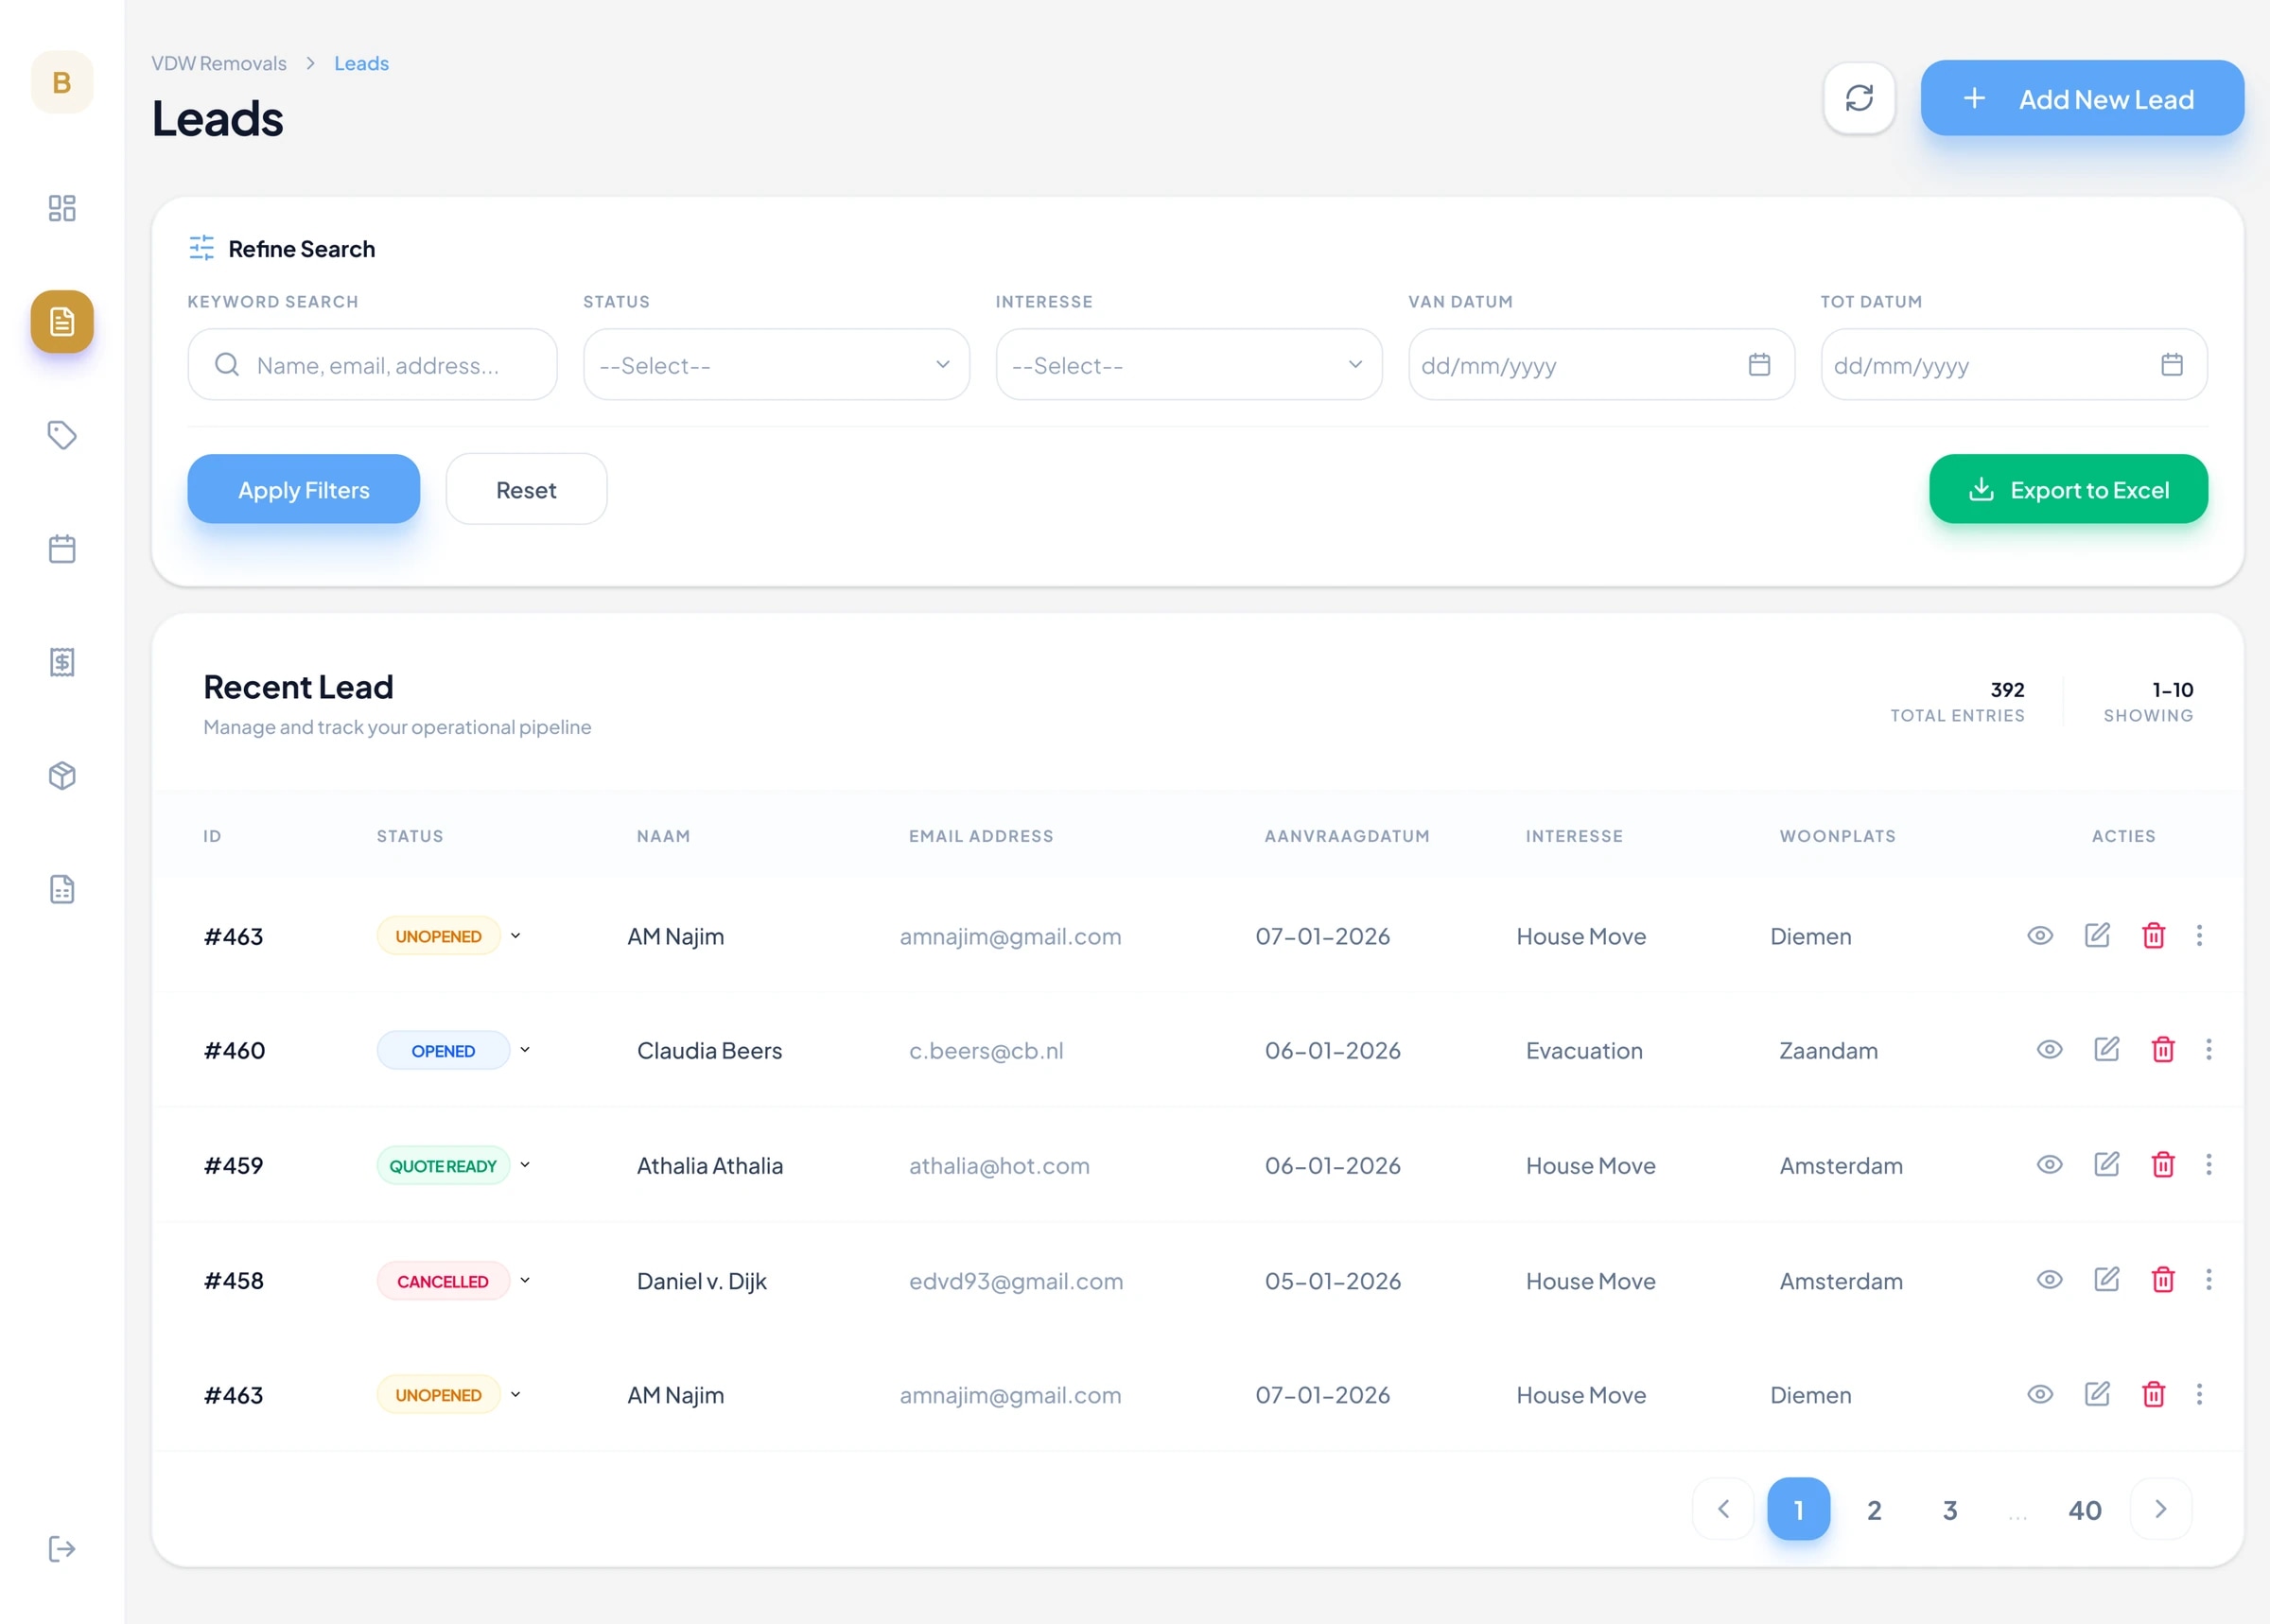Image resolution: width=2270 pixels, height=1624 pixels.
Task: Go to page 3 of the leads
Action: click(1949, 1509)
